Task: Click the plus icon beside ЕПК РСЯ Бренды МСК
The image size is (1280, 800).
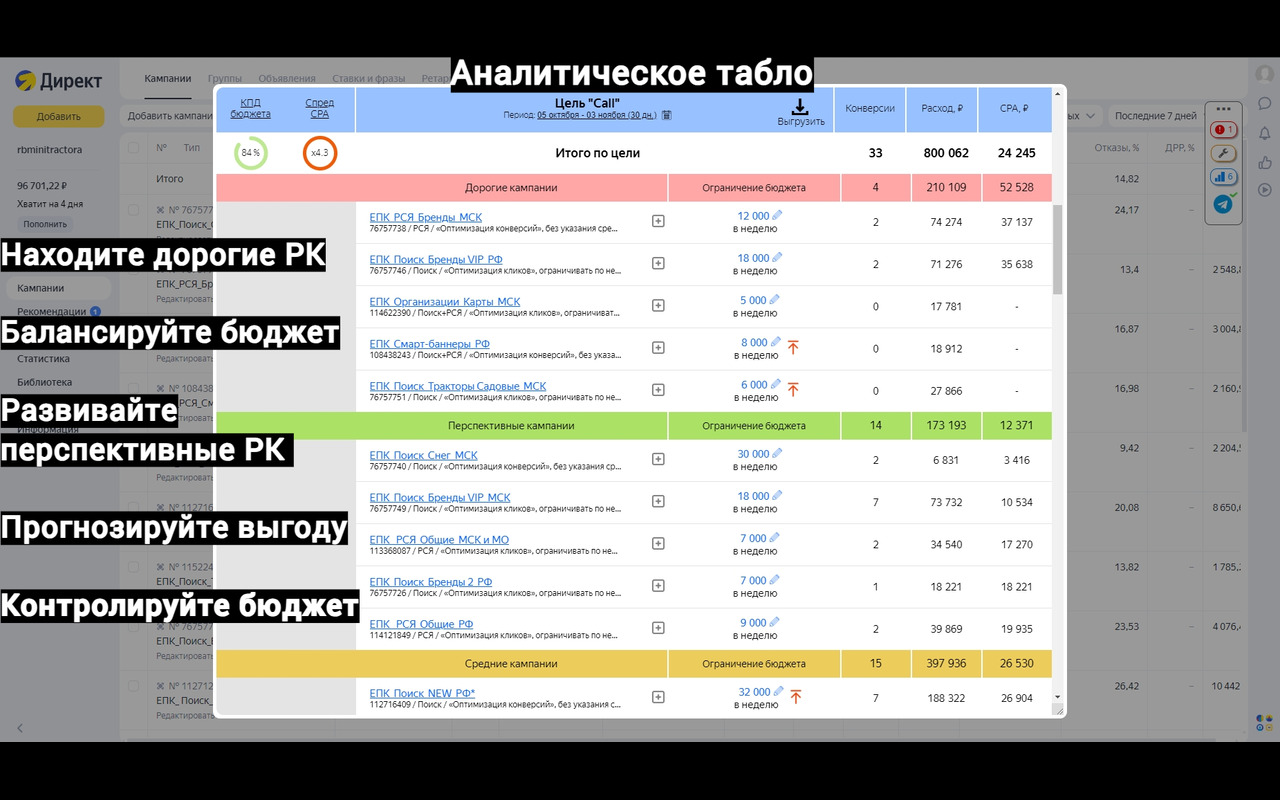Action: point(658,222)
